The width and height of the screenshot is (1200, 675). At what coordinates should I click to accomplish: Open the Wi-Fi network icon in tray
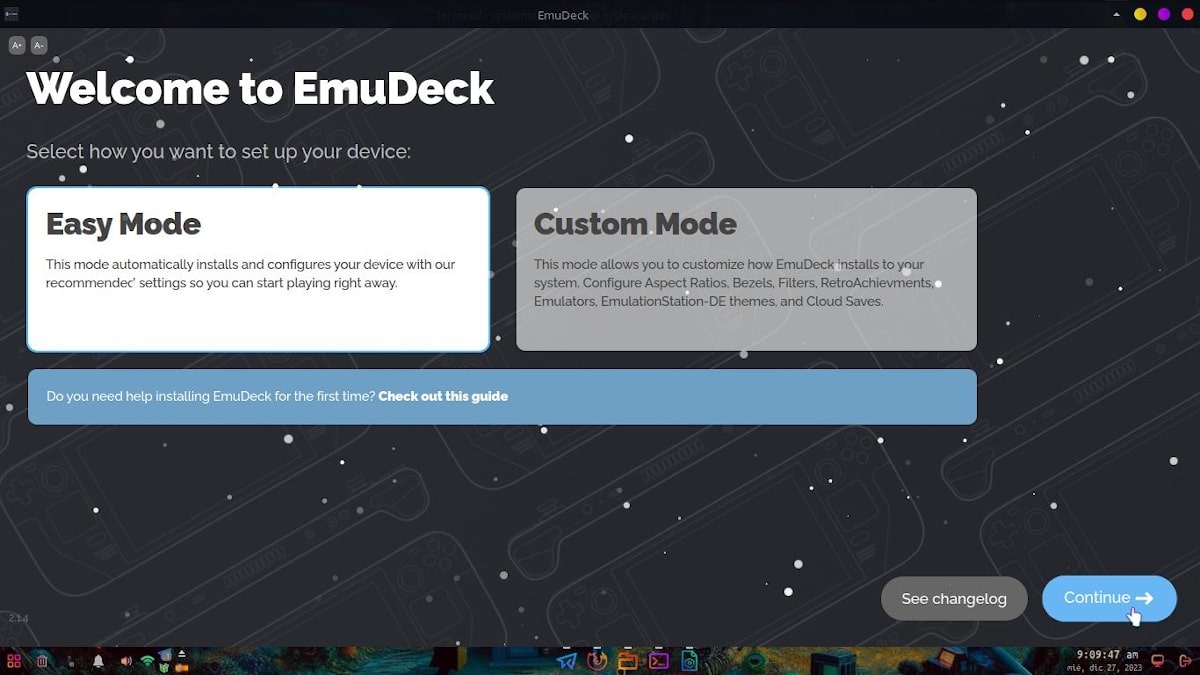147,660
